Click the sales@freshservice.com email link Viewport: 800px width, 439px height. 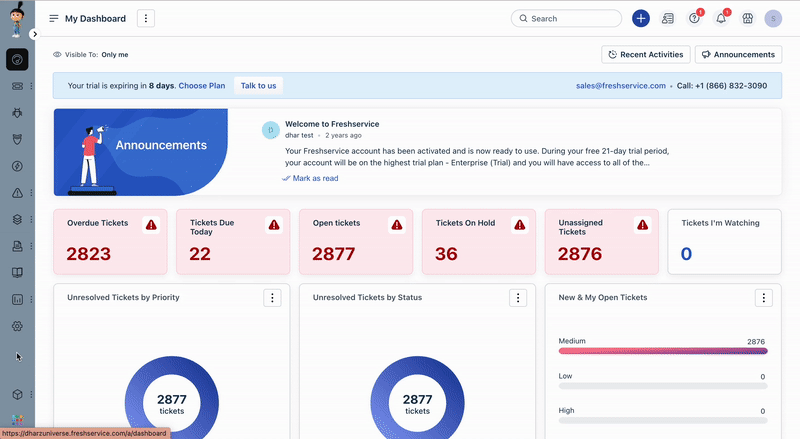(621, 86)
